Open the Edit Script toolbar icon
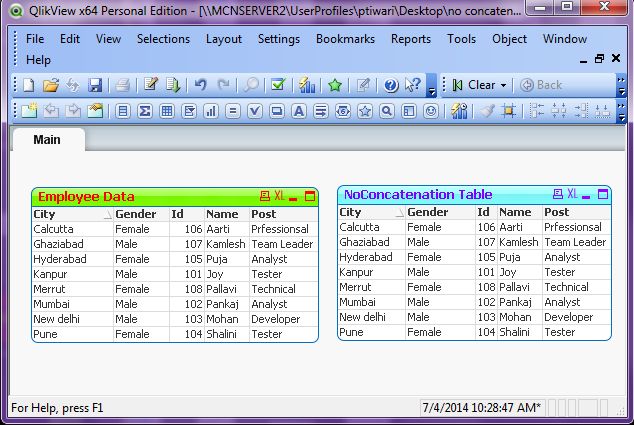This screenshot has height=425, width=634. tap(150, 85)
